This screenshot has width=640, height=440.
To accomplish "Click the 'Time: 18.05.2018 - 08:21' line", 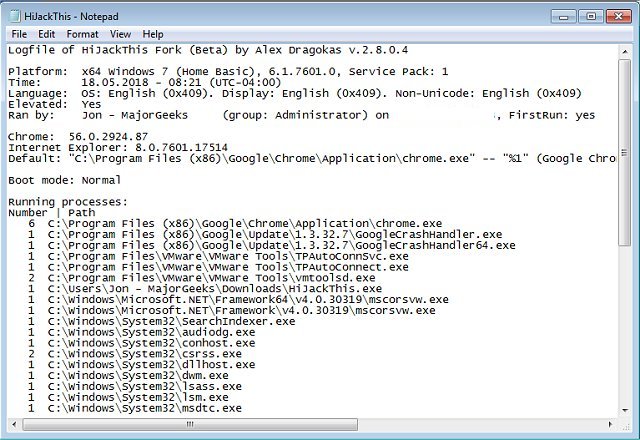I will [144, 82].
